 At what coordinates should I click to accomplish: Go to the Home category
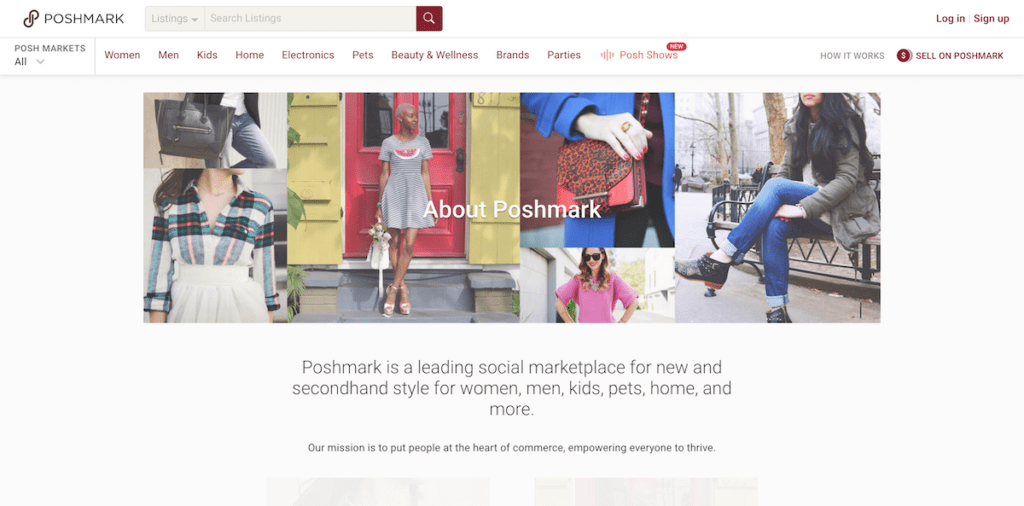pyautogui.click(x=249, y=55)
